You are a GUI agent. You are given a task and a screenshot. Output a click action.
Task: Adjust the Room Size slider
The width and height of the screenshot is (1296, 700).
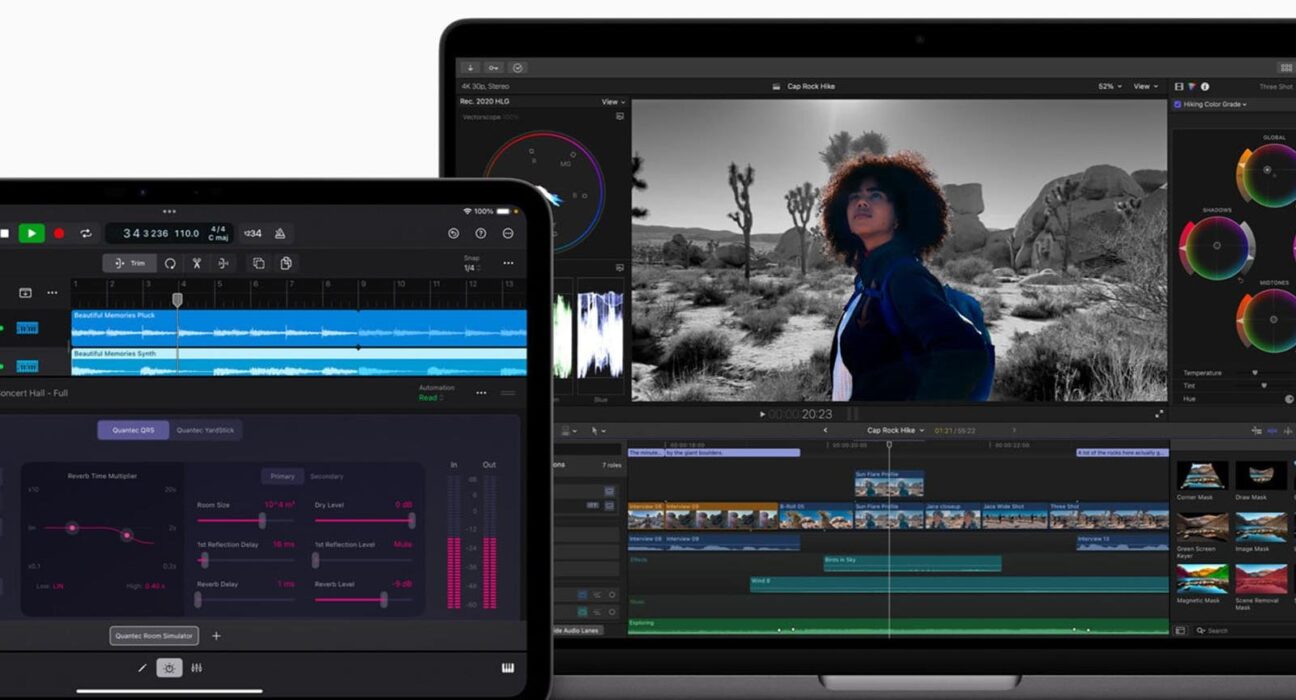pos(246,521)
